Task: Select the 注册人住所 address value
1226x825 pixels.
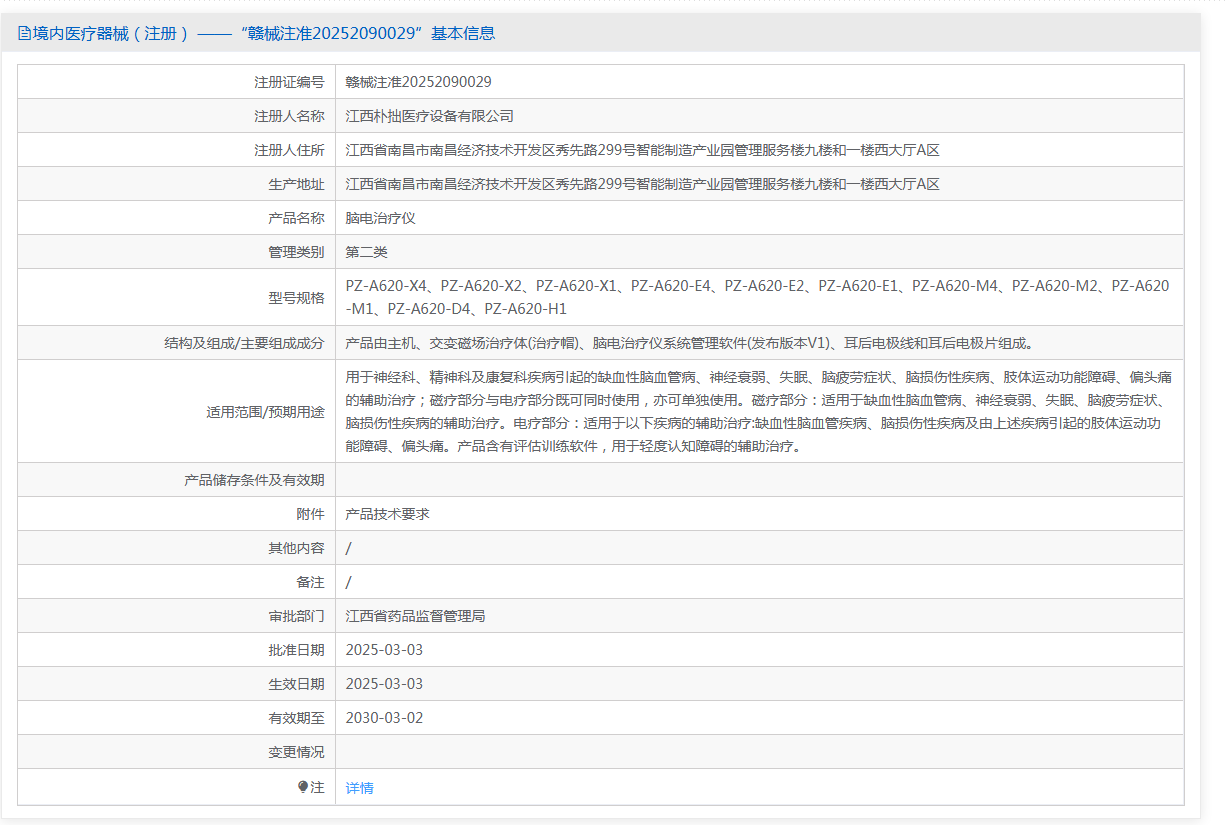Action: (643, 150)
